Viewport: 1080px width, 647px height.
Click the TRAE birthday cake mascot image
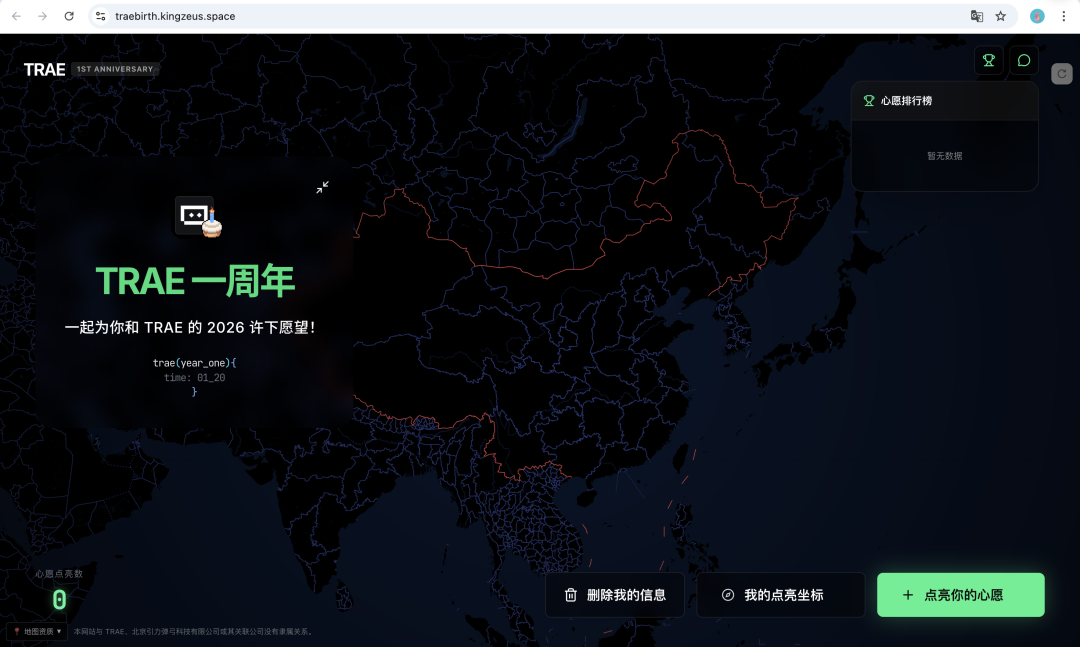click(x=198, y=217)
